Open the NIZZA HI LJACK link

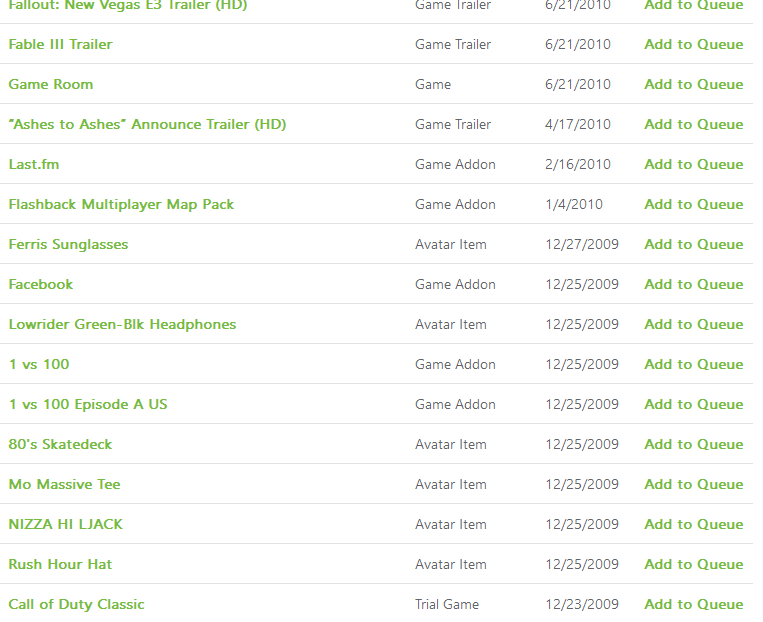click(x=66, y=524)
